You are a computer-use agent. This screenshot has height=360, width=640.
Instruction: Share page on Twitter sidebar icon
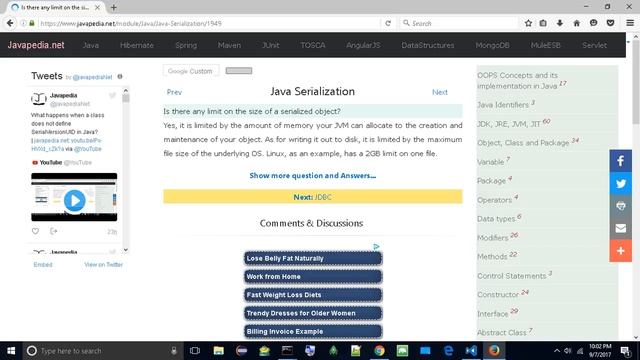pyautogui.click(x=620, y=183)
